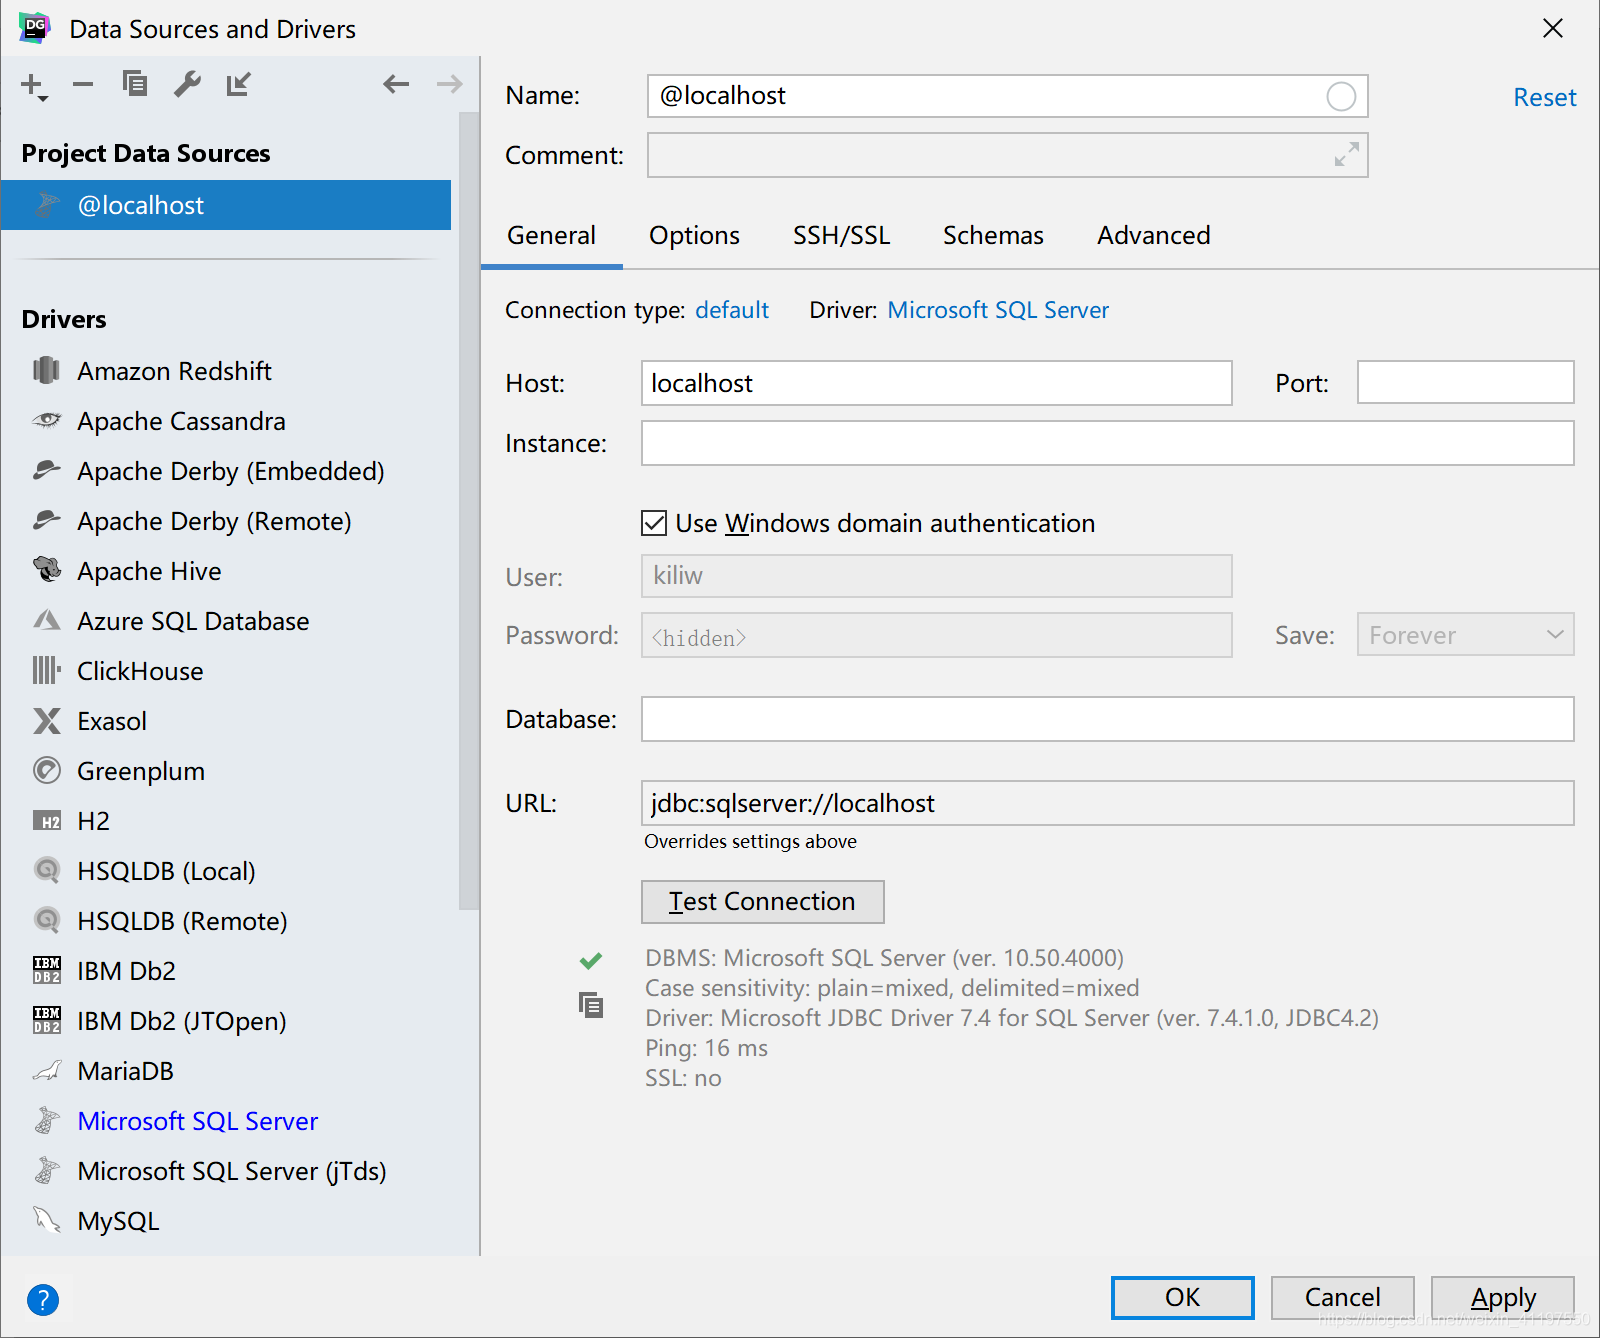Switch to the Schemas tab
This screenshot has width=1600, height=1338.
pyautogui.click(x=993, y=235)
